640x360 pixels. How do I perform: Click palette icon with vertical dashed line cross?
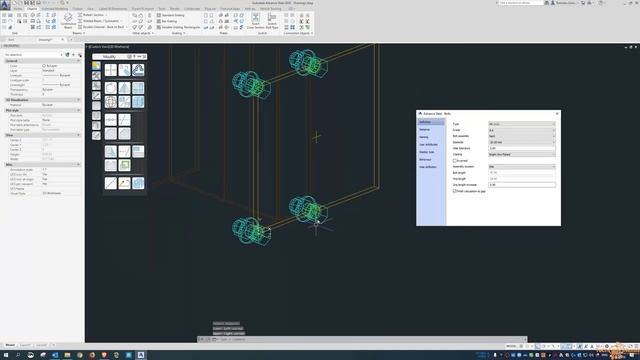[111, 70]
